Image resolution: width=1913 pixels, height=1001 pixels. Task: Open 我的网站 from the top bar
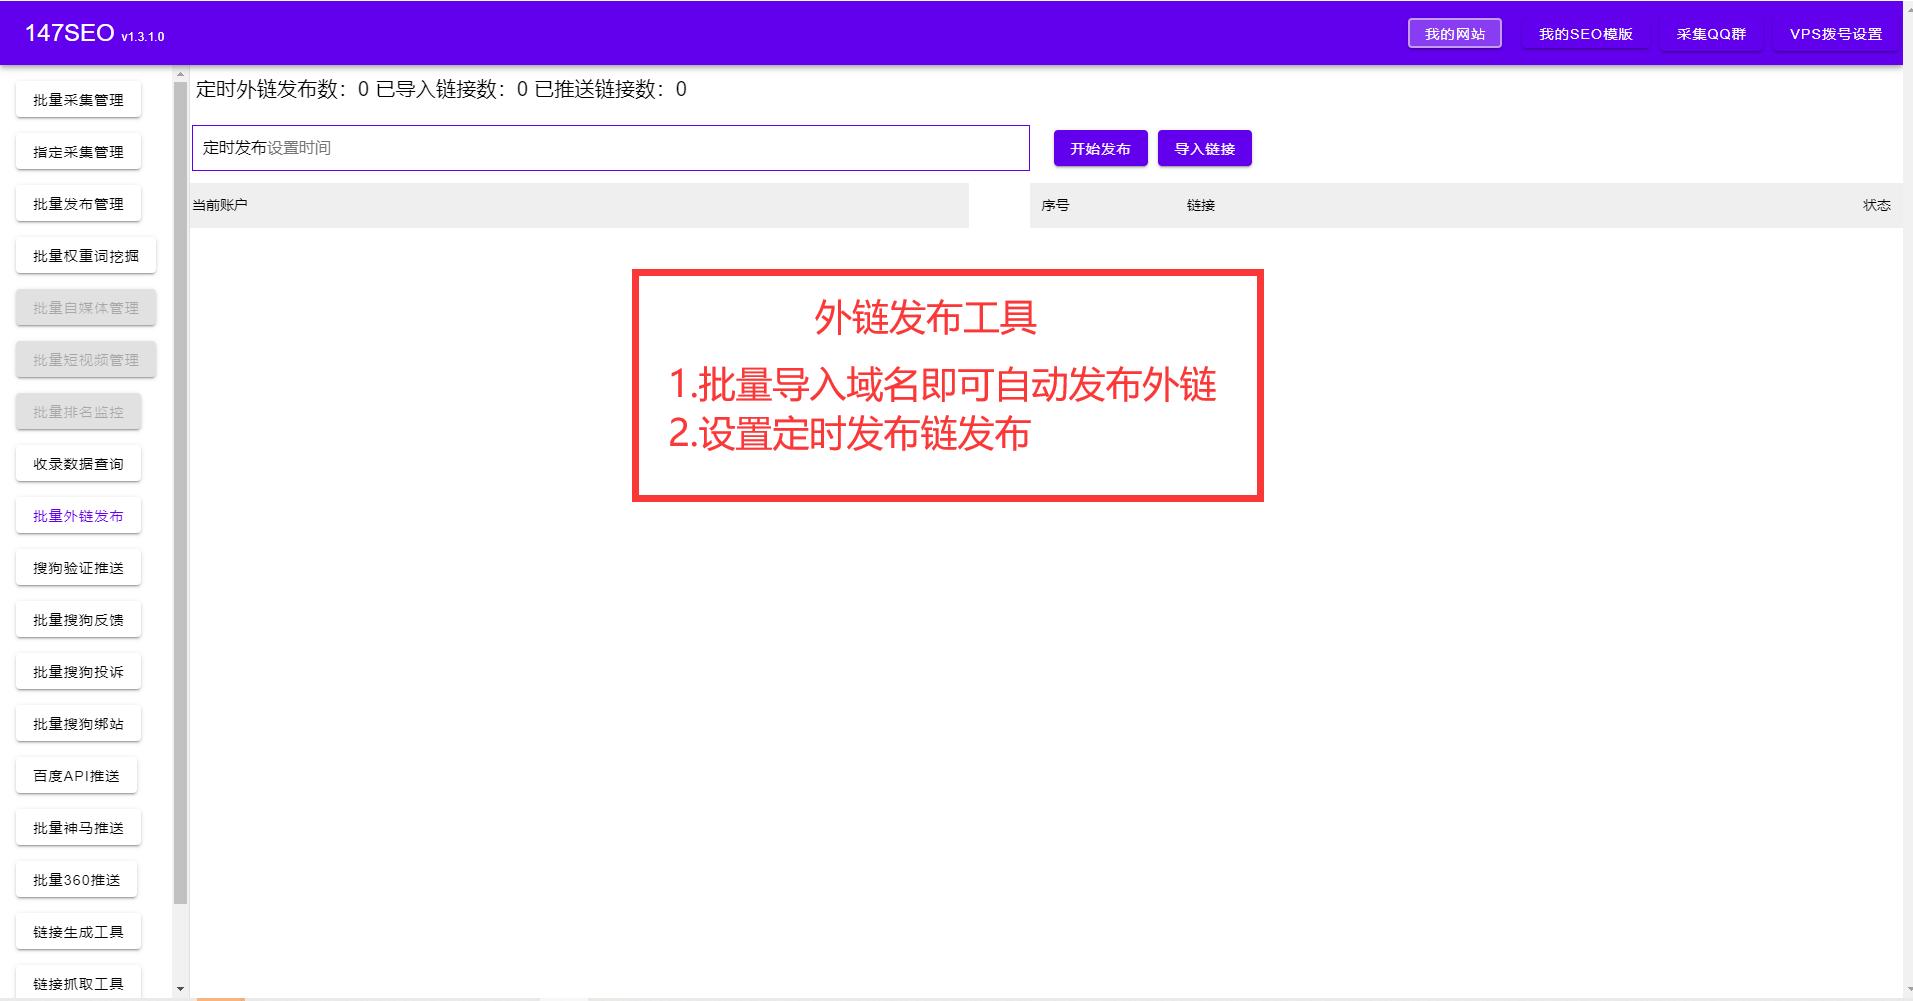pyautogui.click(x=1455, y=32)
